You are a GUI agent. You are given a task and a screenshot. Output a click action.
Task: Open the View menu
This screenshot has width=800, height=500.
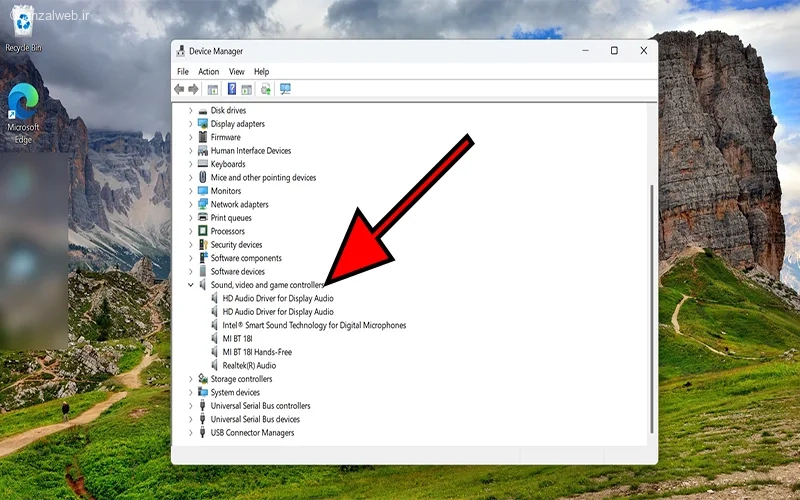pyautogui.click(x=236, y=72)
